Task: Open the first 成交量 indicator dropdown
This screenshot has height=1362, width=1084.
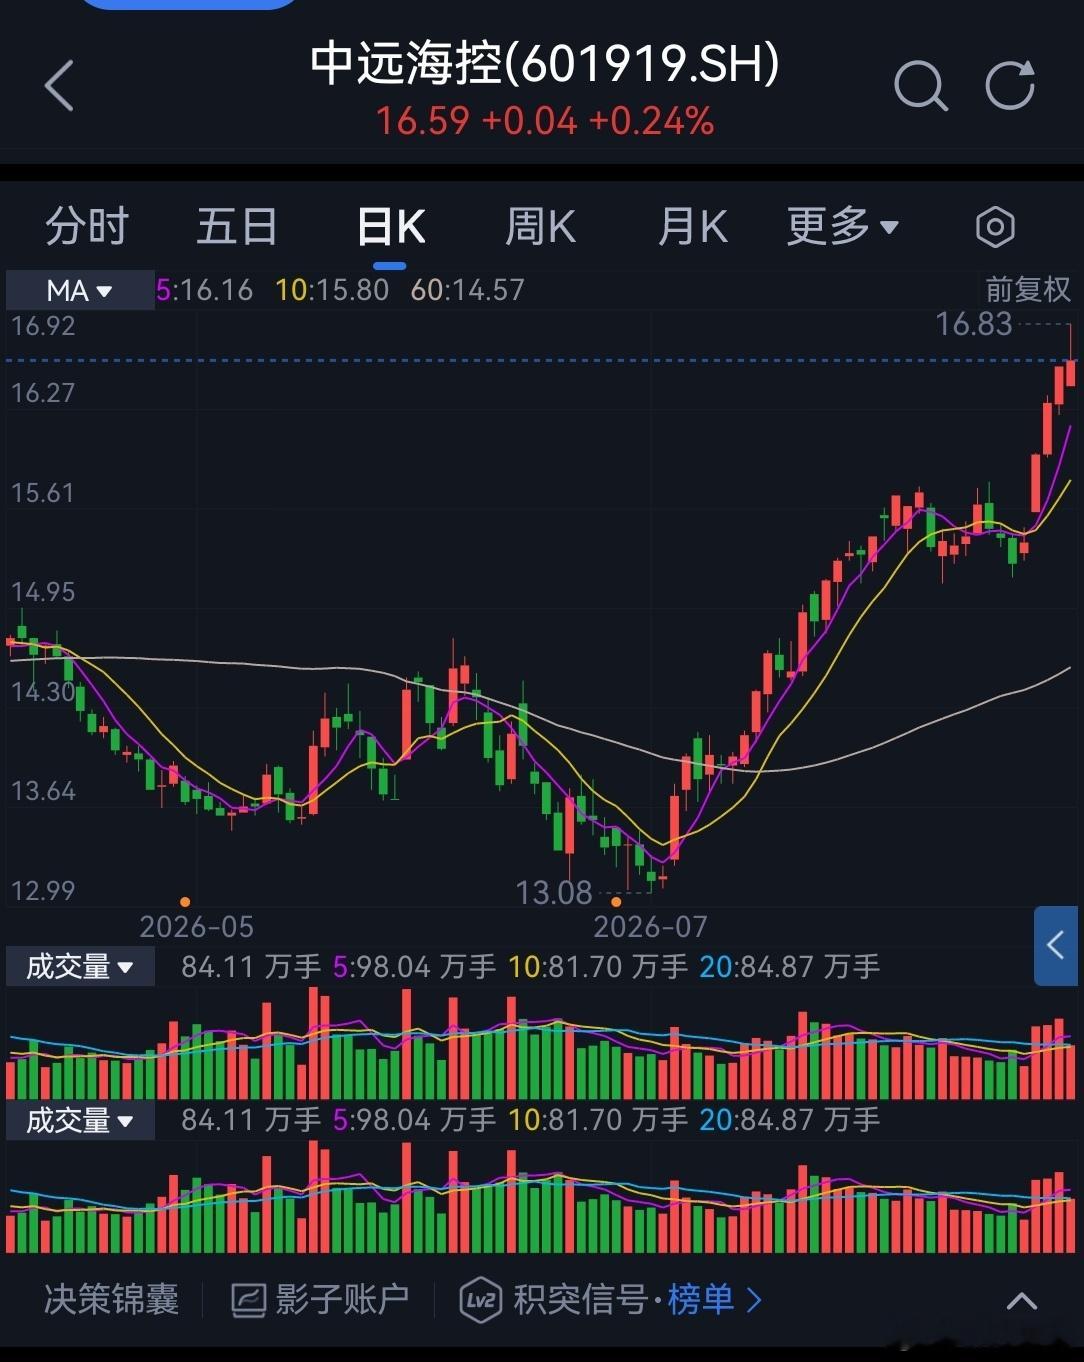Action: 80,967
